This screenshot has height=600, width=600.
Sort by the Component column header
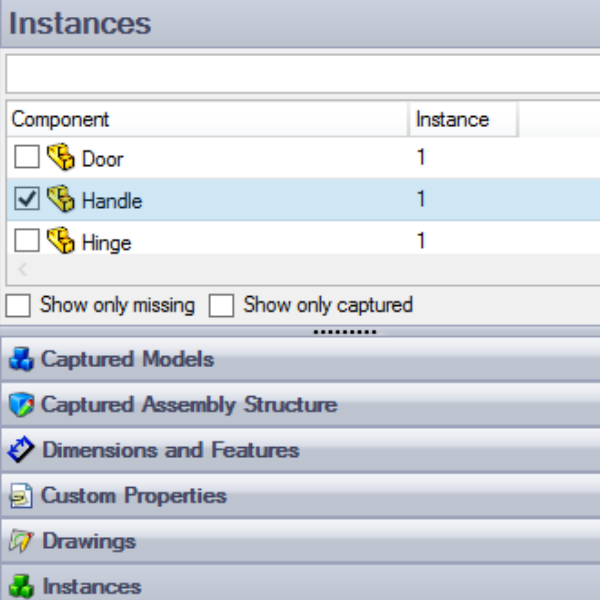[x=207, y=119]
